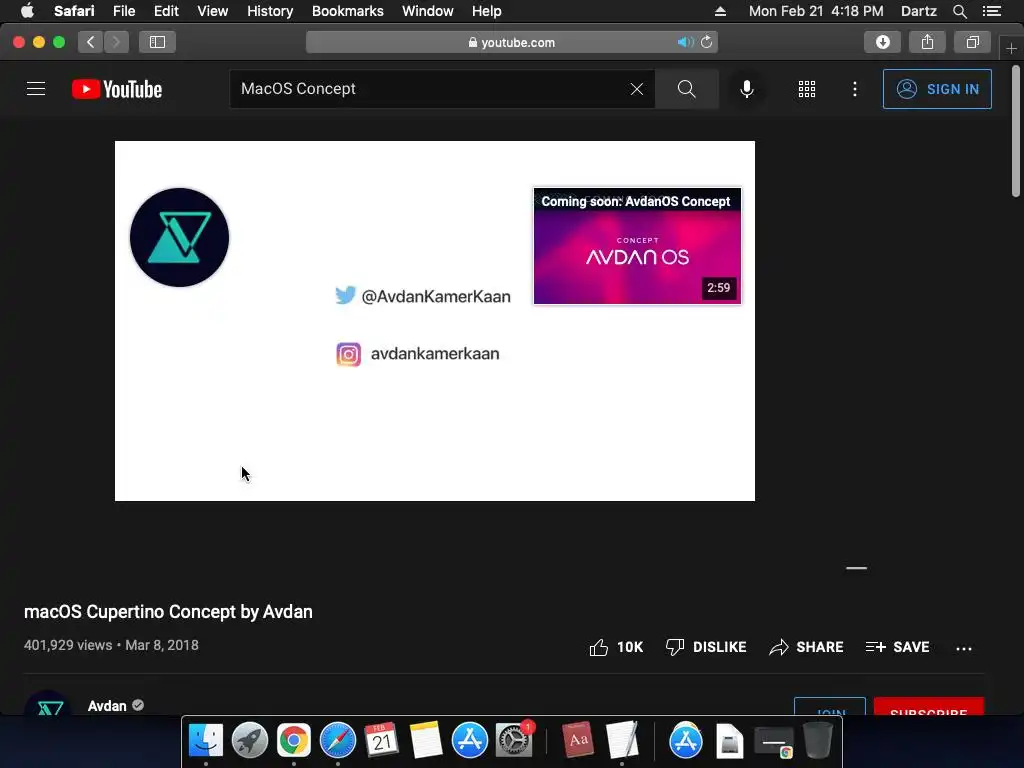The image size is (1024, 768).
Task: Go forward with Safari's forward arrow
Action: click(116, 42)
